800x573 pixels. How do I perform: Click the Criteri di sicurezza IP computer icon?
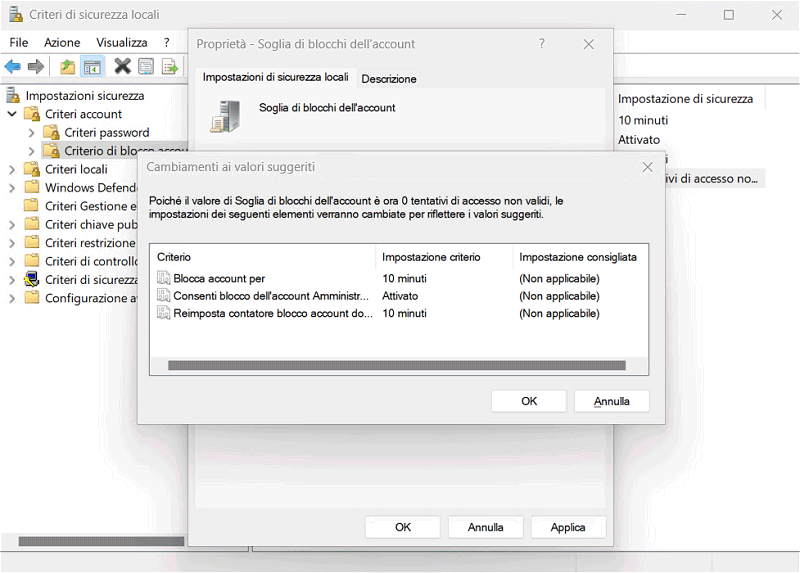point(32,279)
